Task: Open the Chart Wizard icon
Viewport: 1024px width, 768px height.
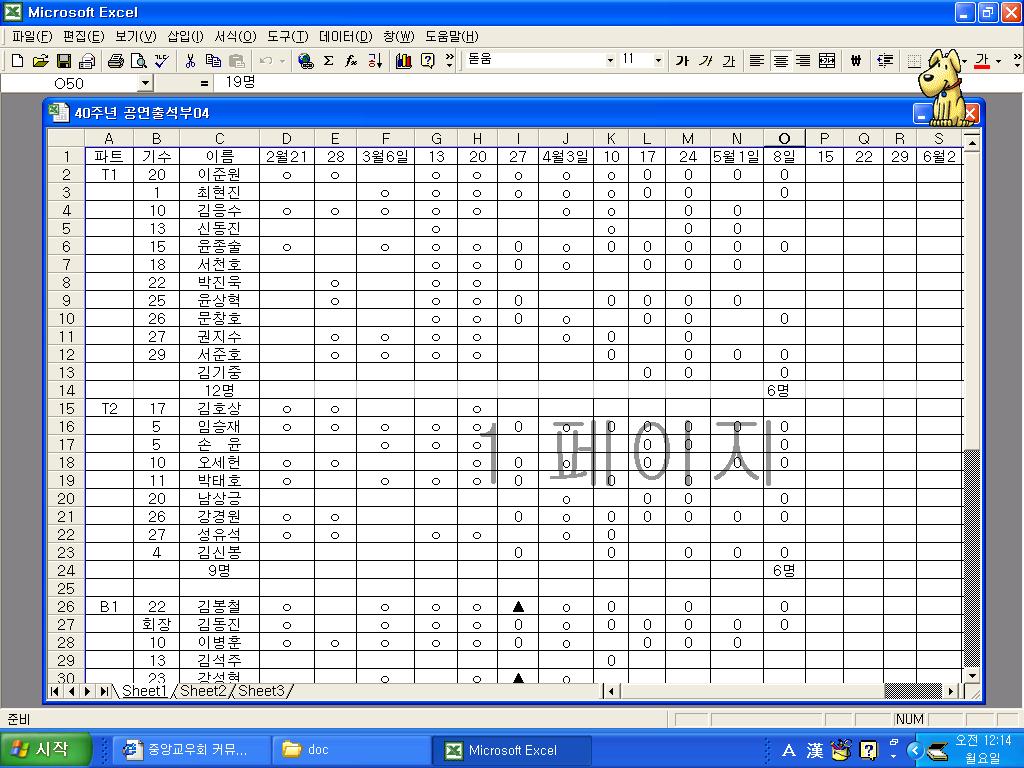Action: click(x=404, y=61)
